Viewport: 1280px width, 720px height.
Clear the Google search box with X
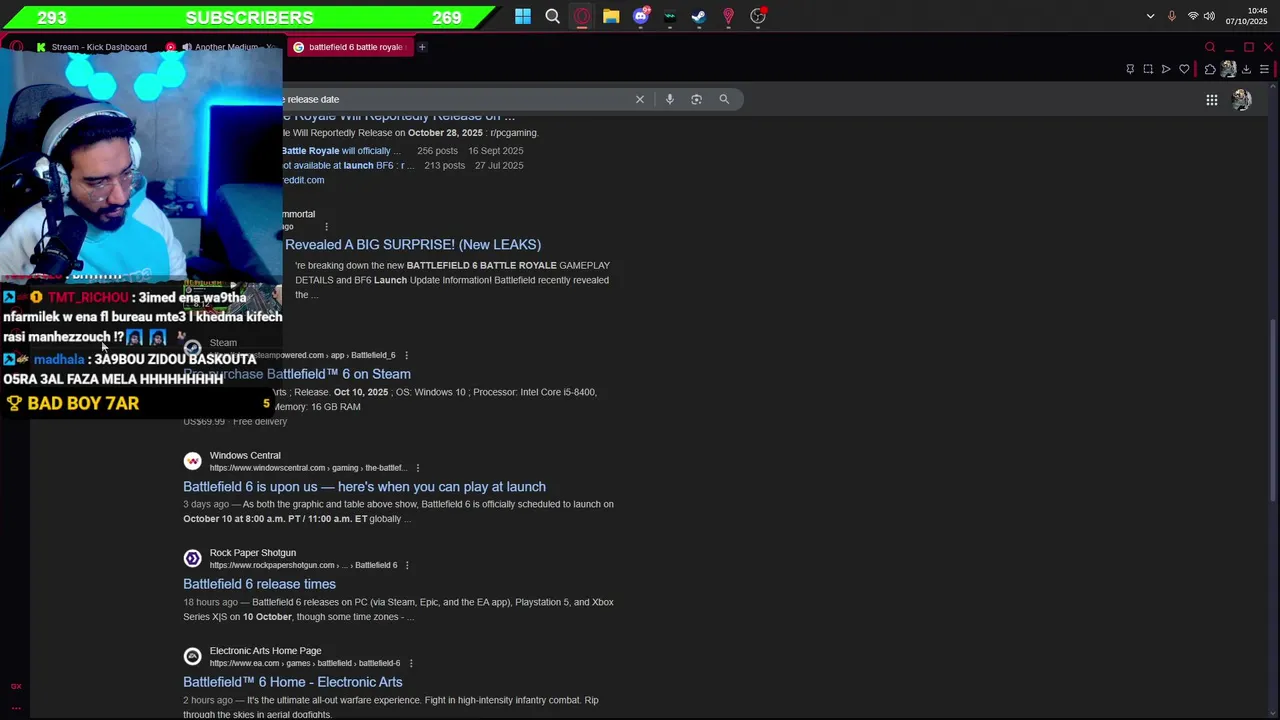[640, 99]
